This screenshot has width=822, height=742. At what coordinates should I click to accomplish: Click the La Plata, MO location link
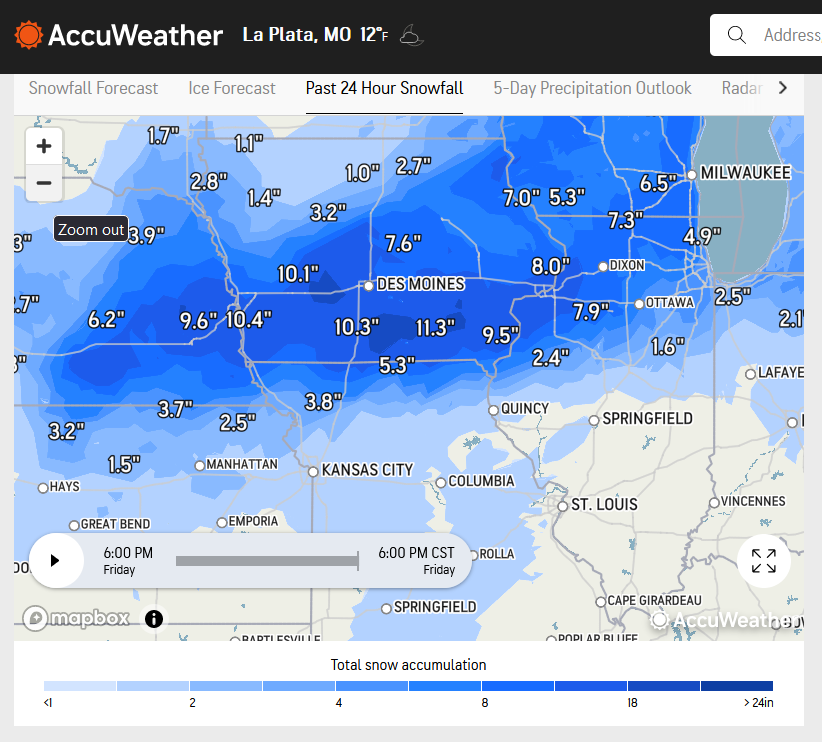click(297, 35)
